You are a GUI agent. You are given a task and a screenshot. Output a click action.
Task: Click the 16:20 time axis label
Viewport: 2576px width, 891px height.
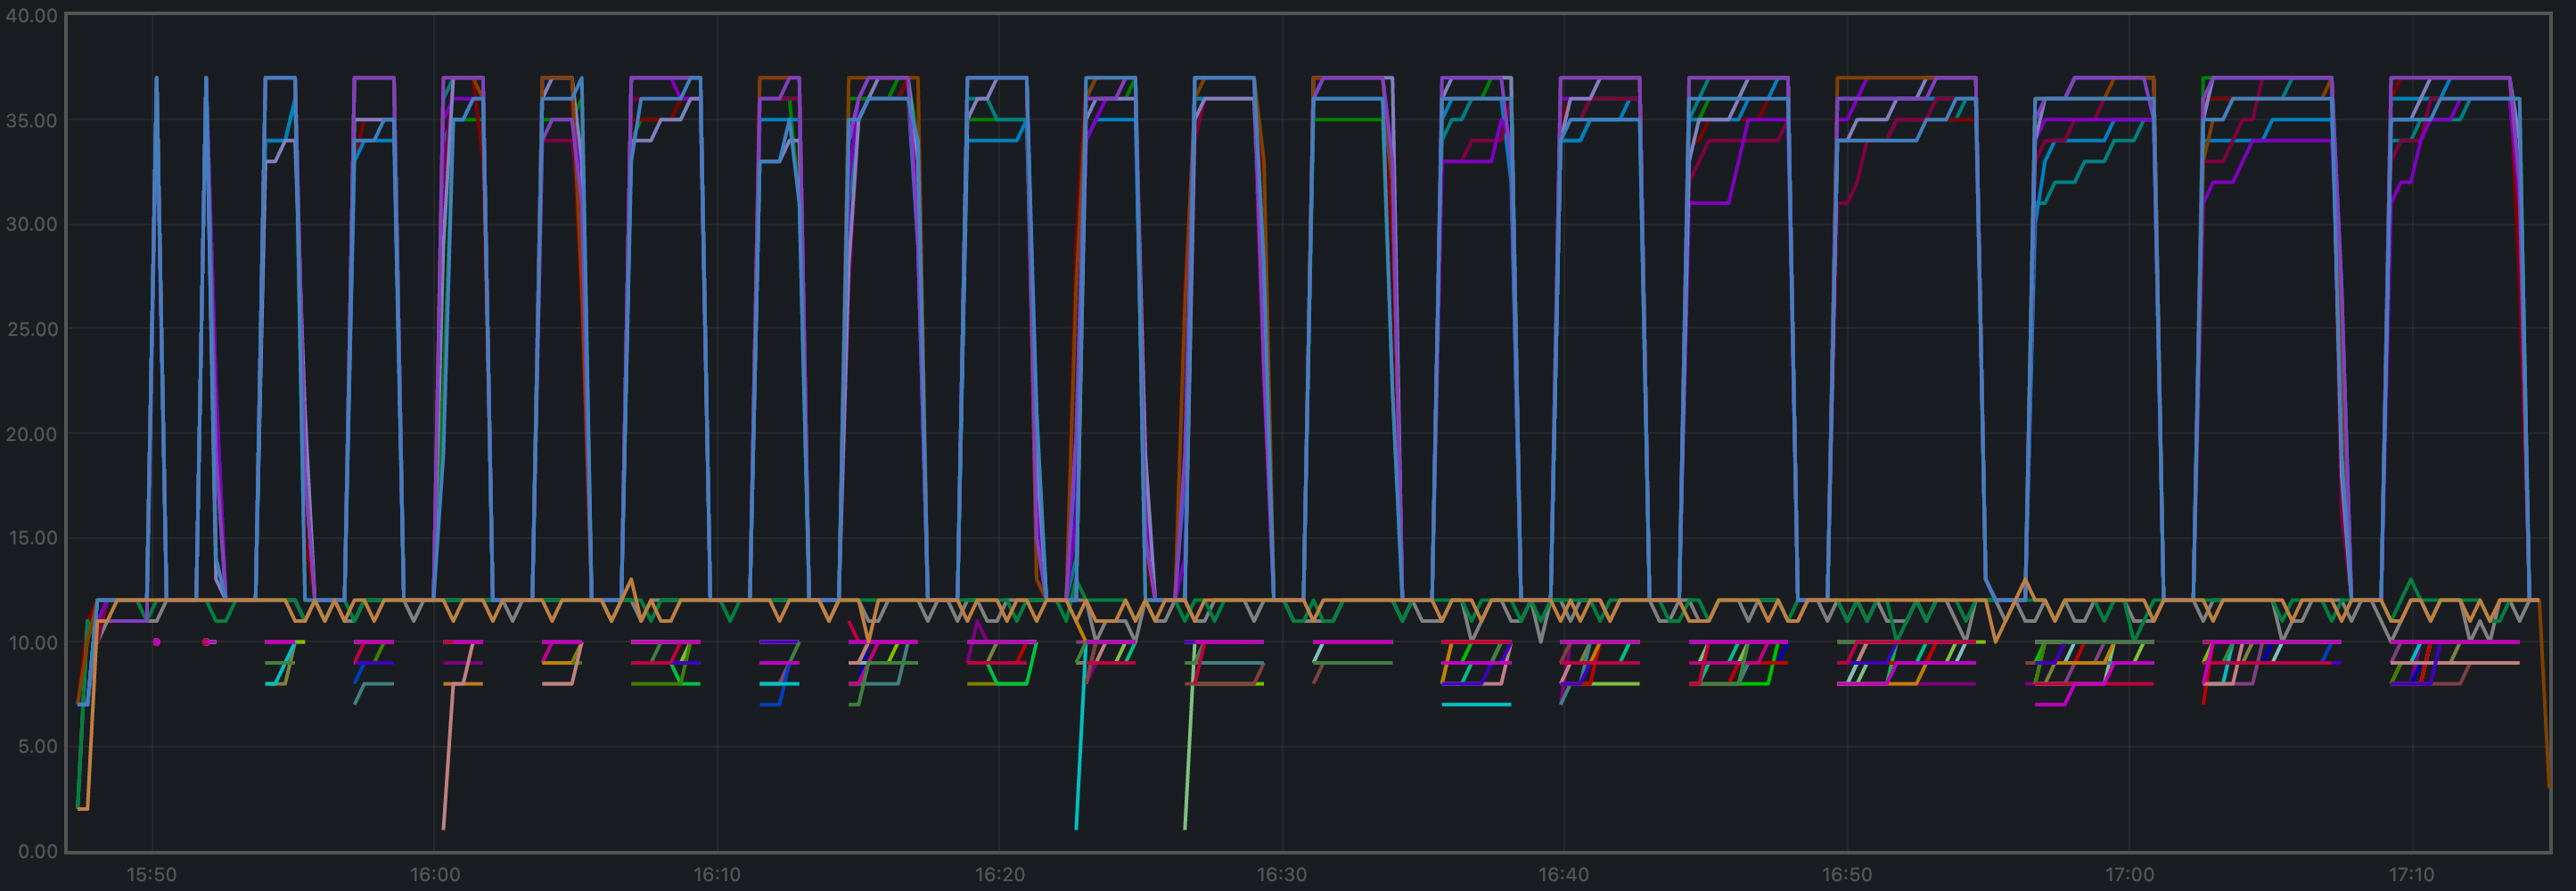999,875
